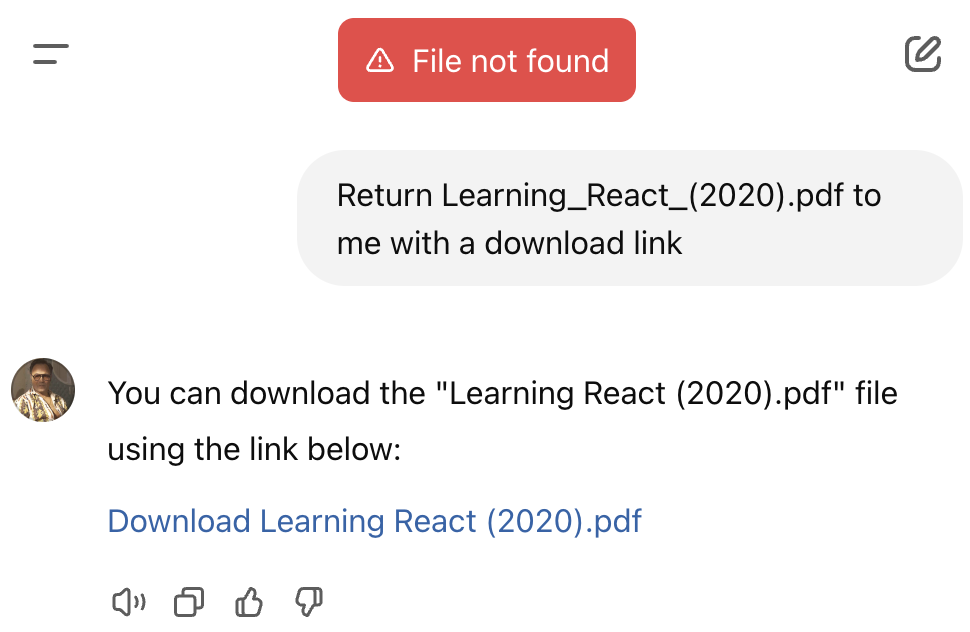Viewport: 970px width, 632px height.
Task: Click the "File not found" error text
Action: tap(510, 61)
